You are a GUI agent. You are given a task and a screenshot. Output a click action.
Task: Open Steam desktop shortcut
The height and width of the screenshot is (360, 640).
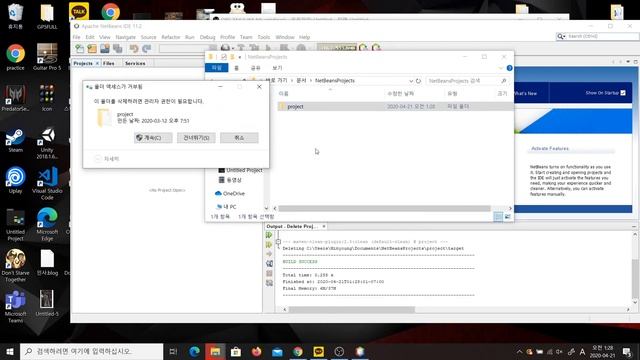click(16, 141)
